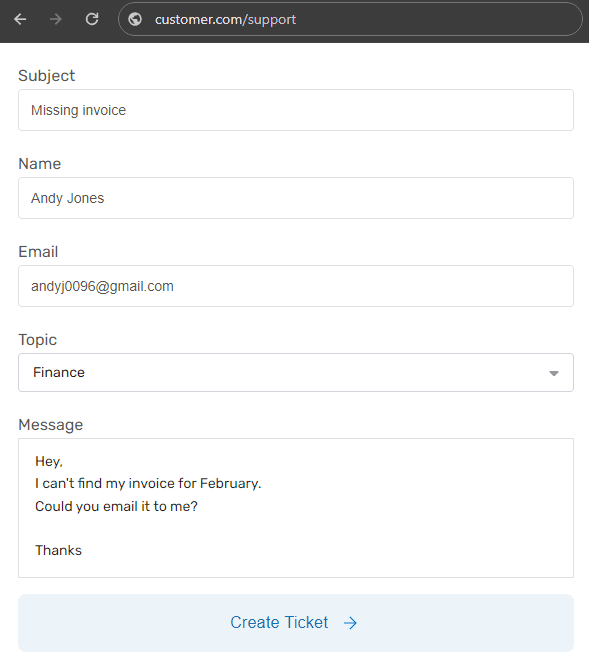Click into the Name field with Andy Jones
Viewport: 589px width, 661px height.
click(x=296, y=198)
